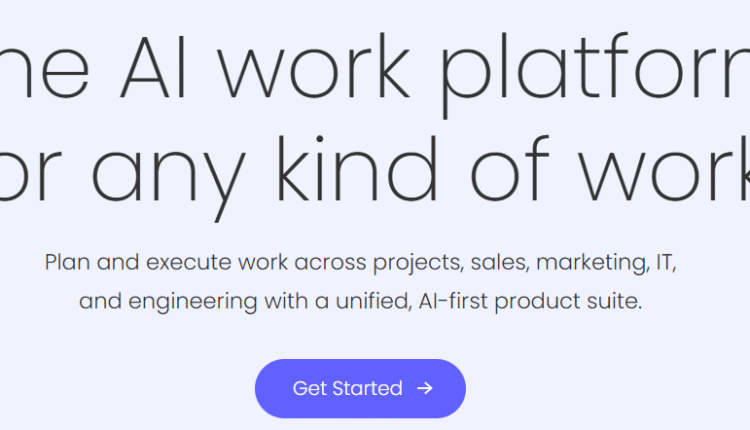Click "work" at the end of the second headline line
Image resolution: width=750 pixels, height=430 pixels.
pos(664,168)
